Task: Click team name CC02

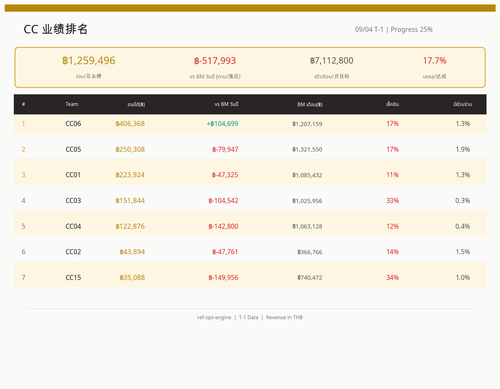Action: 73,252
